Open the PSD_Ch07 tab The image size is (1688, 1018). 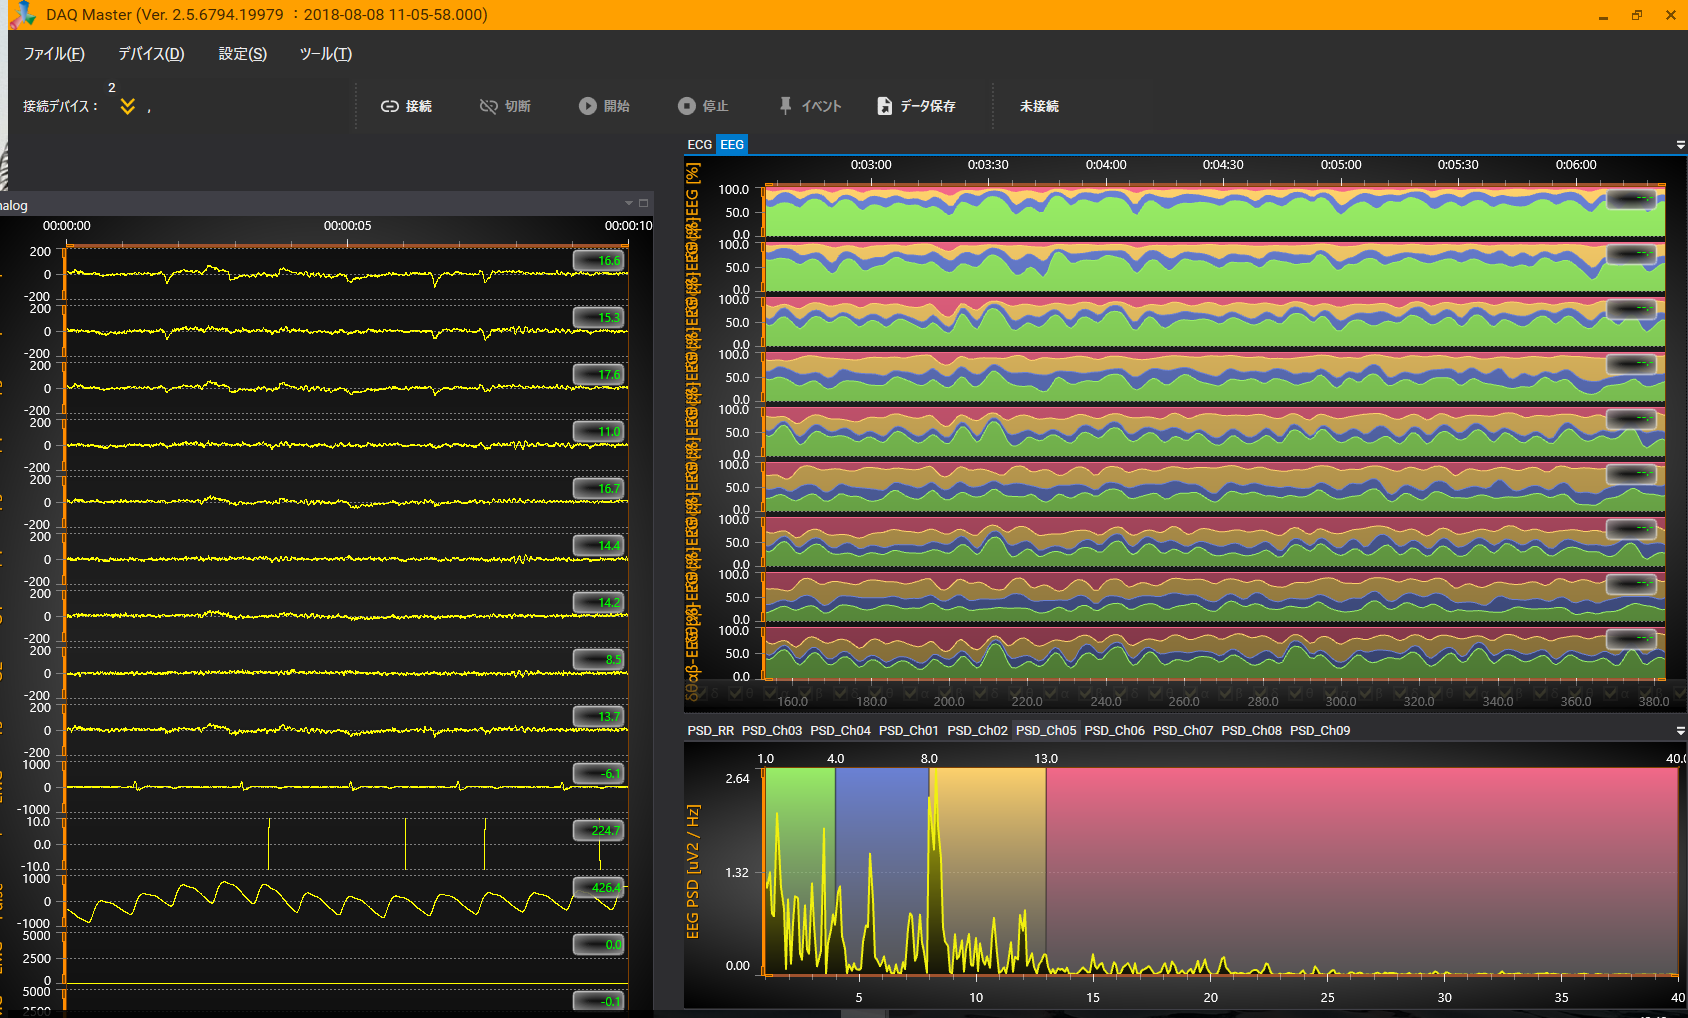[x=1183, y=731]
